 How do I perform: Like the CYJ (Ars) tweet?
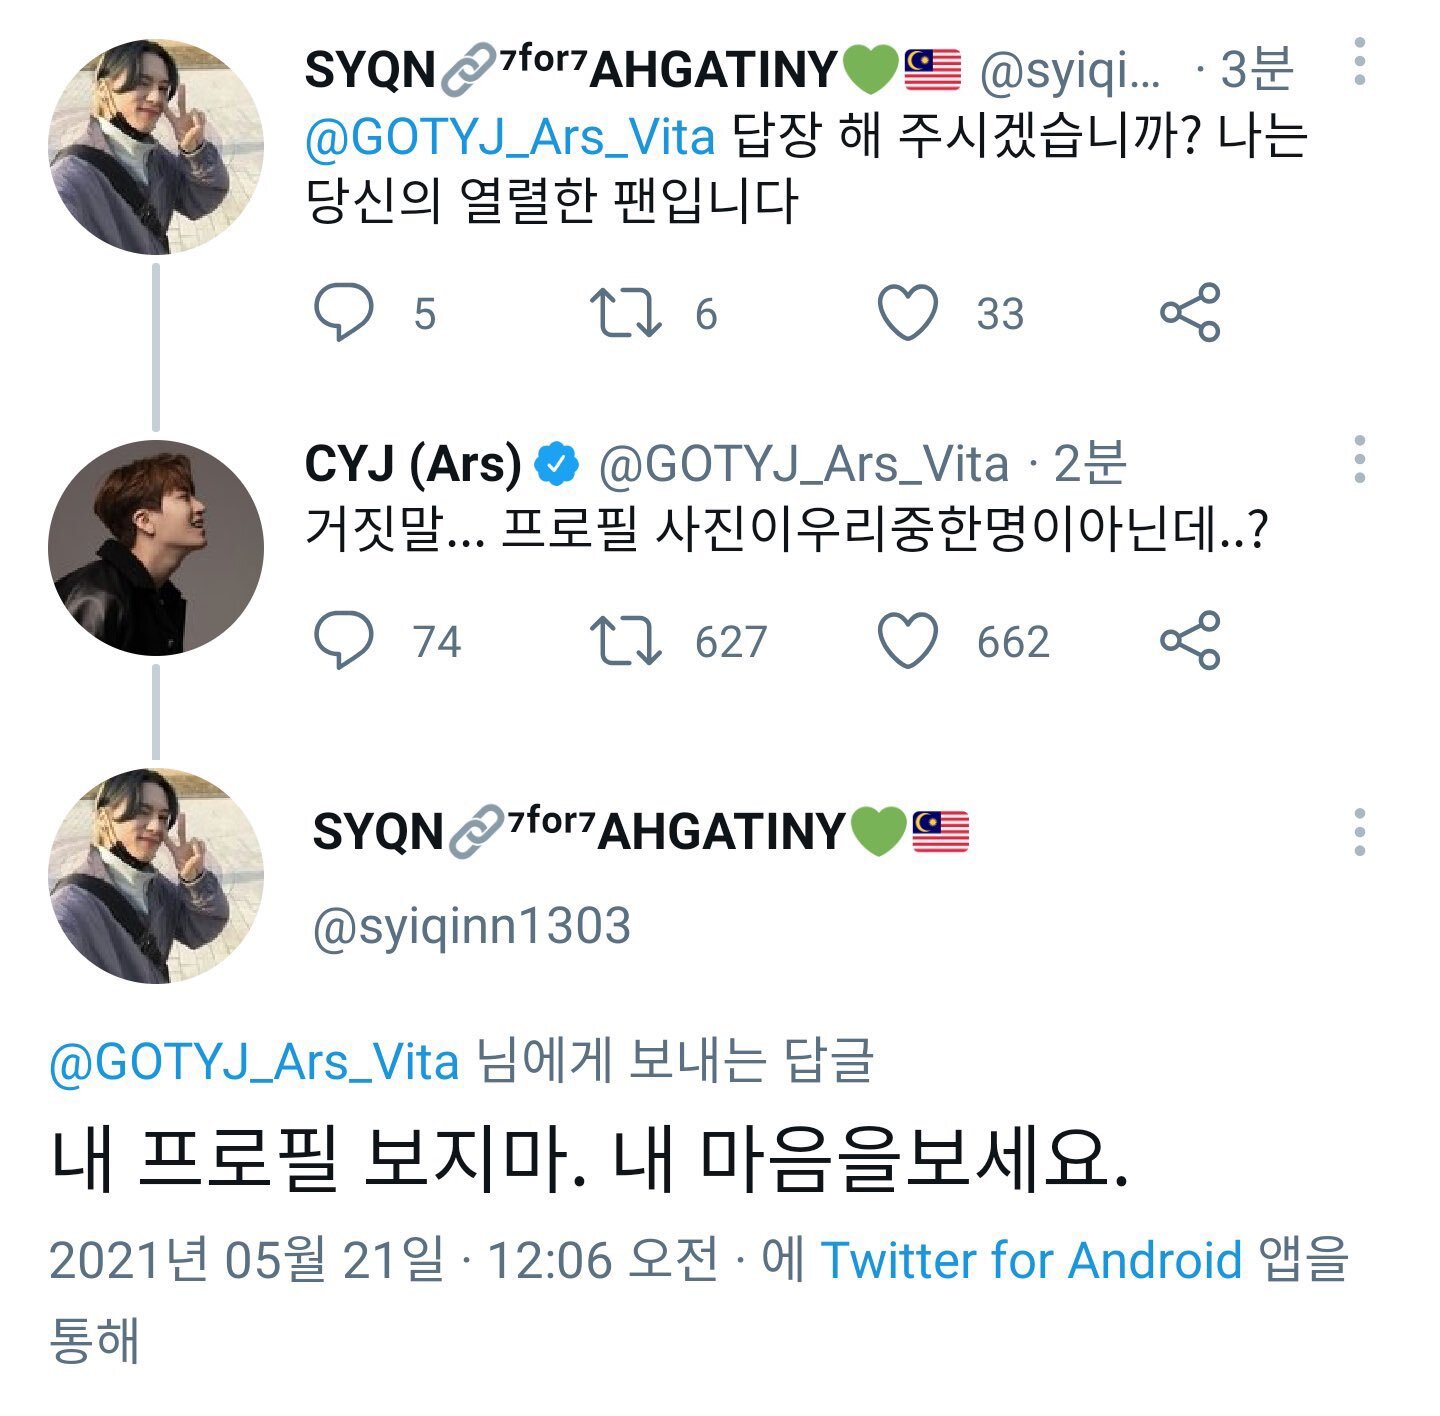[x=907, y=640]
